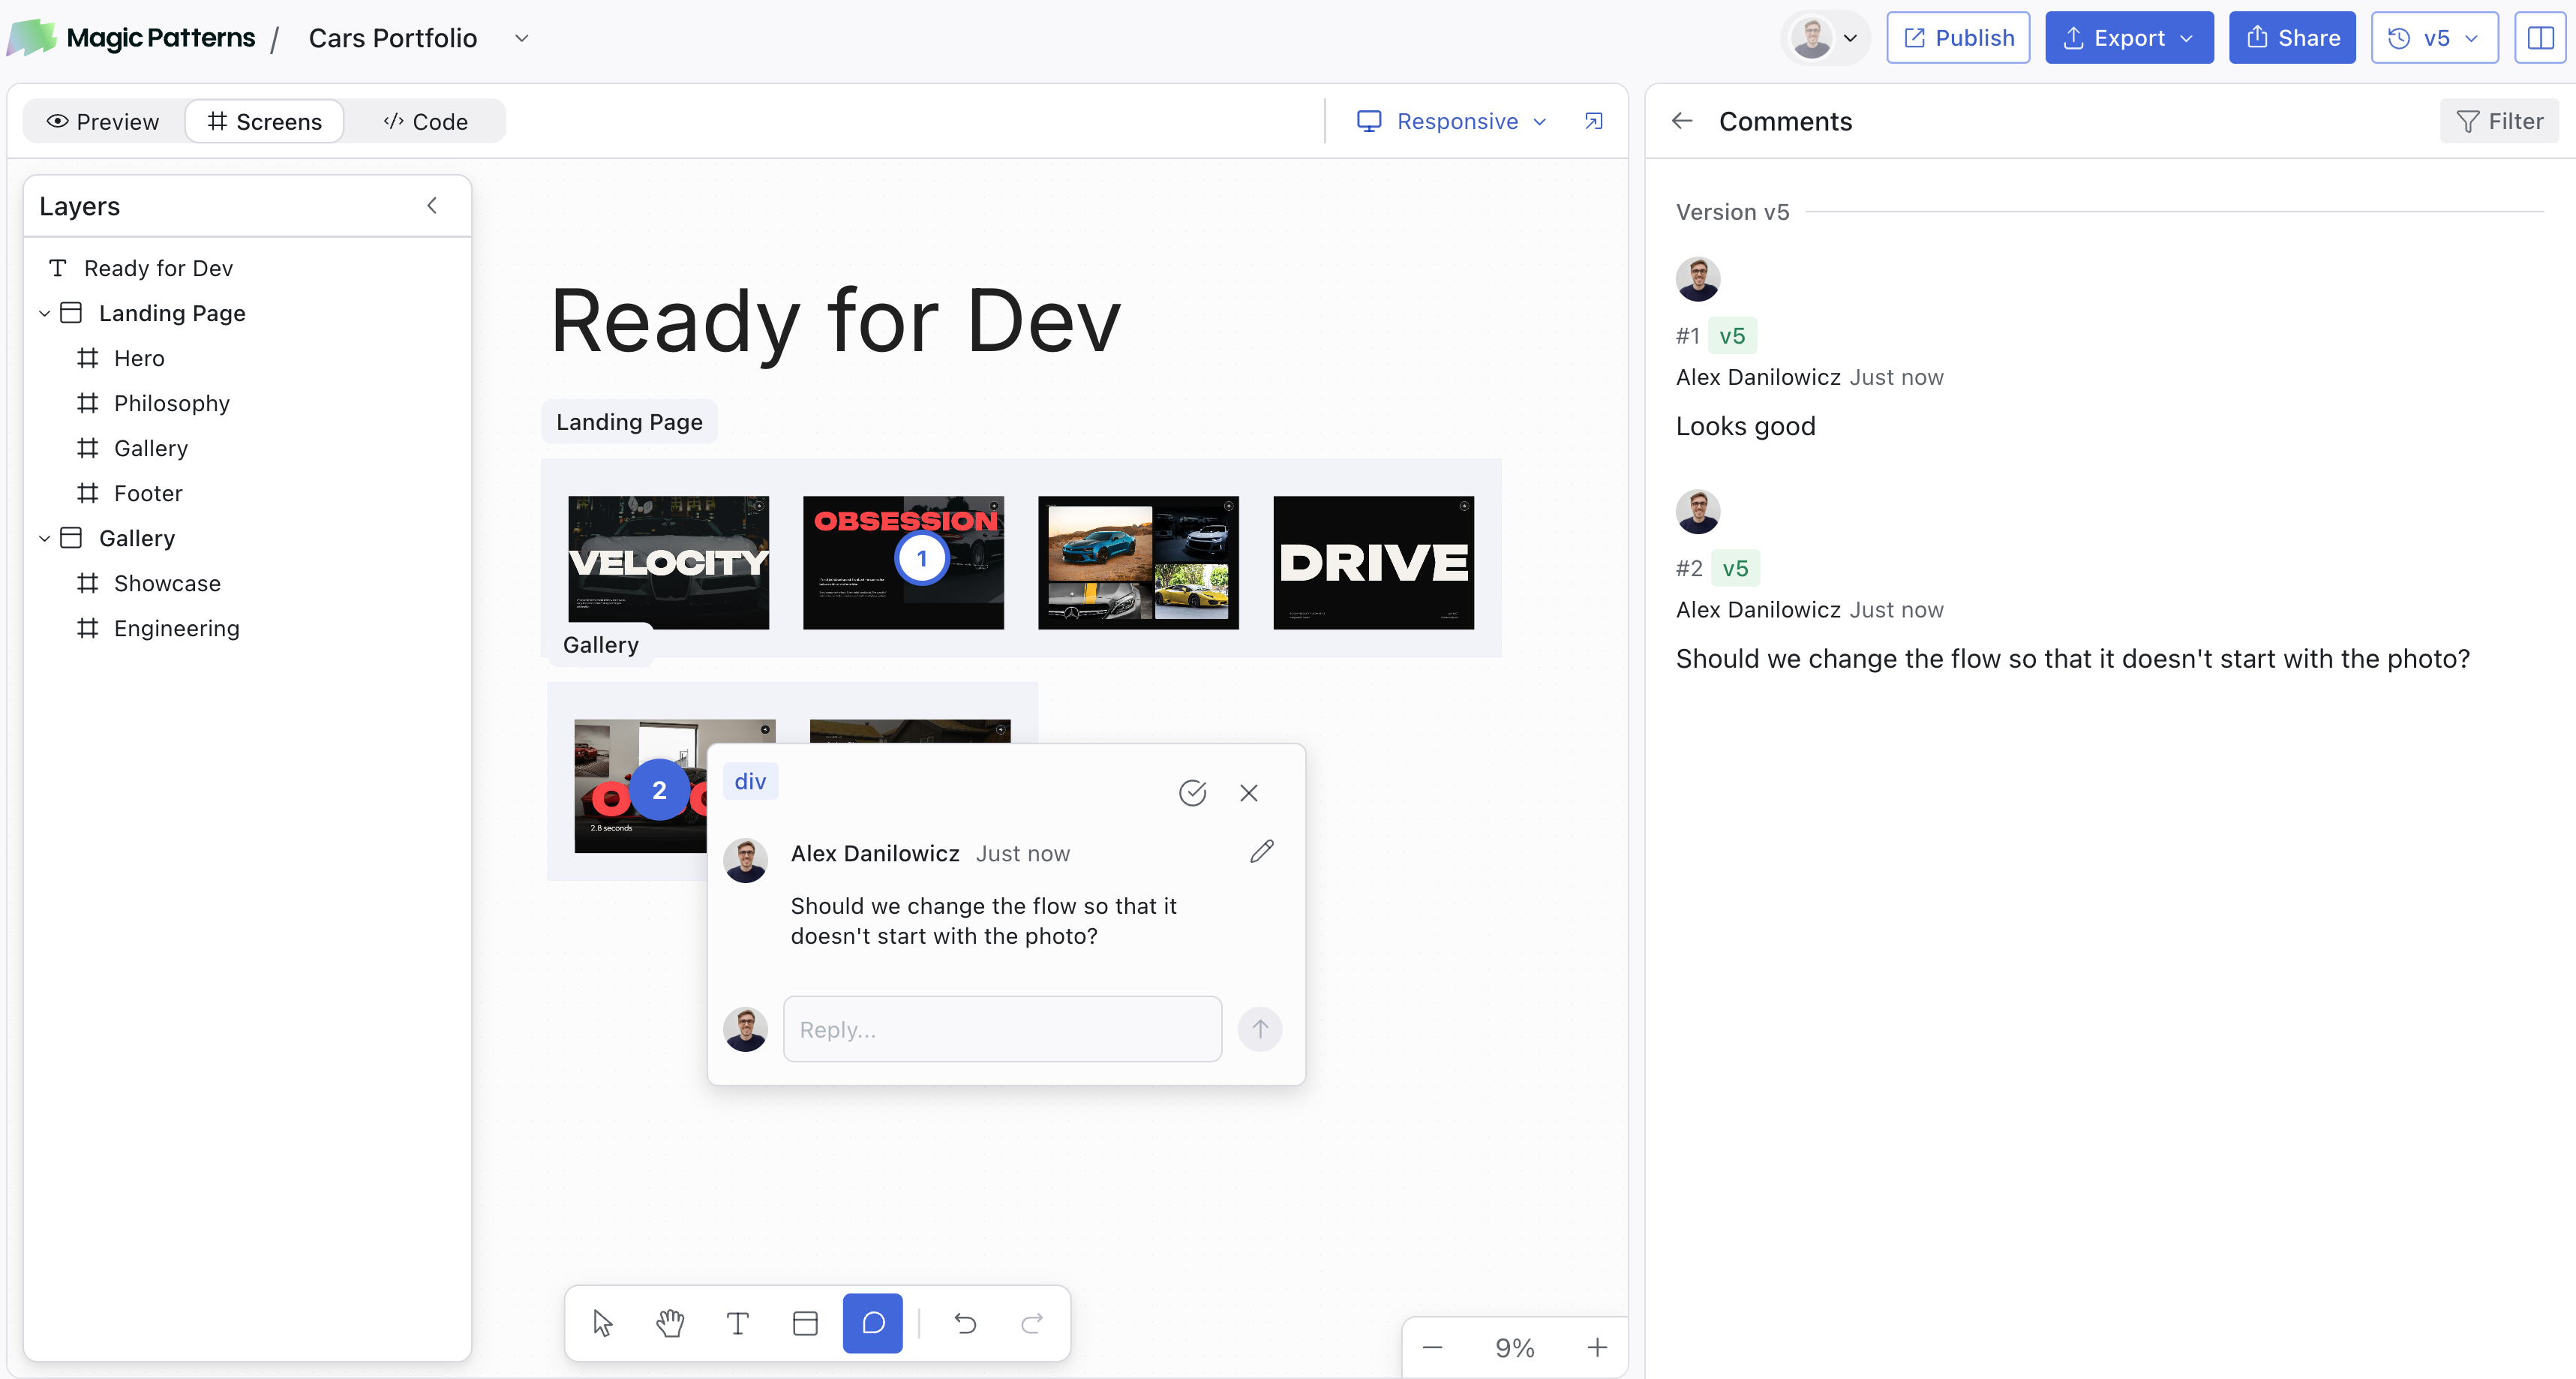The height and width of the screenshot is (1379, 2576).
Task: Open the car photo gallery thumbnail
Action: [1138, 562]
